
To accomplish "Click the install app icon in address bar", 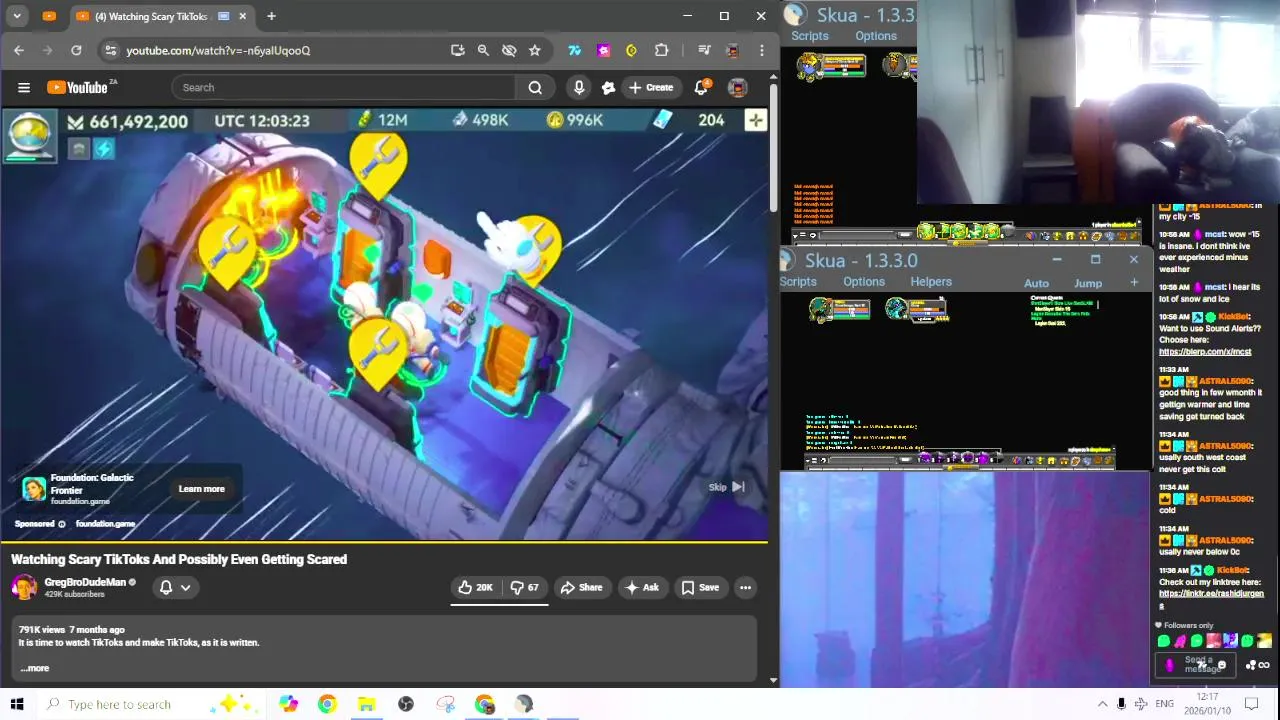I will 457,50.
